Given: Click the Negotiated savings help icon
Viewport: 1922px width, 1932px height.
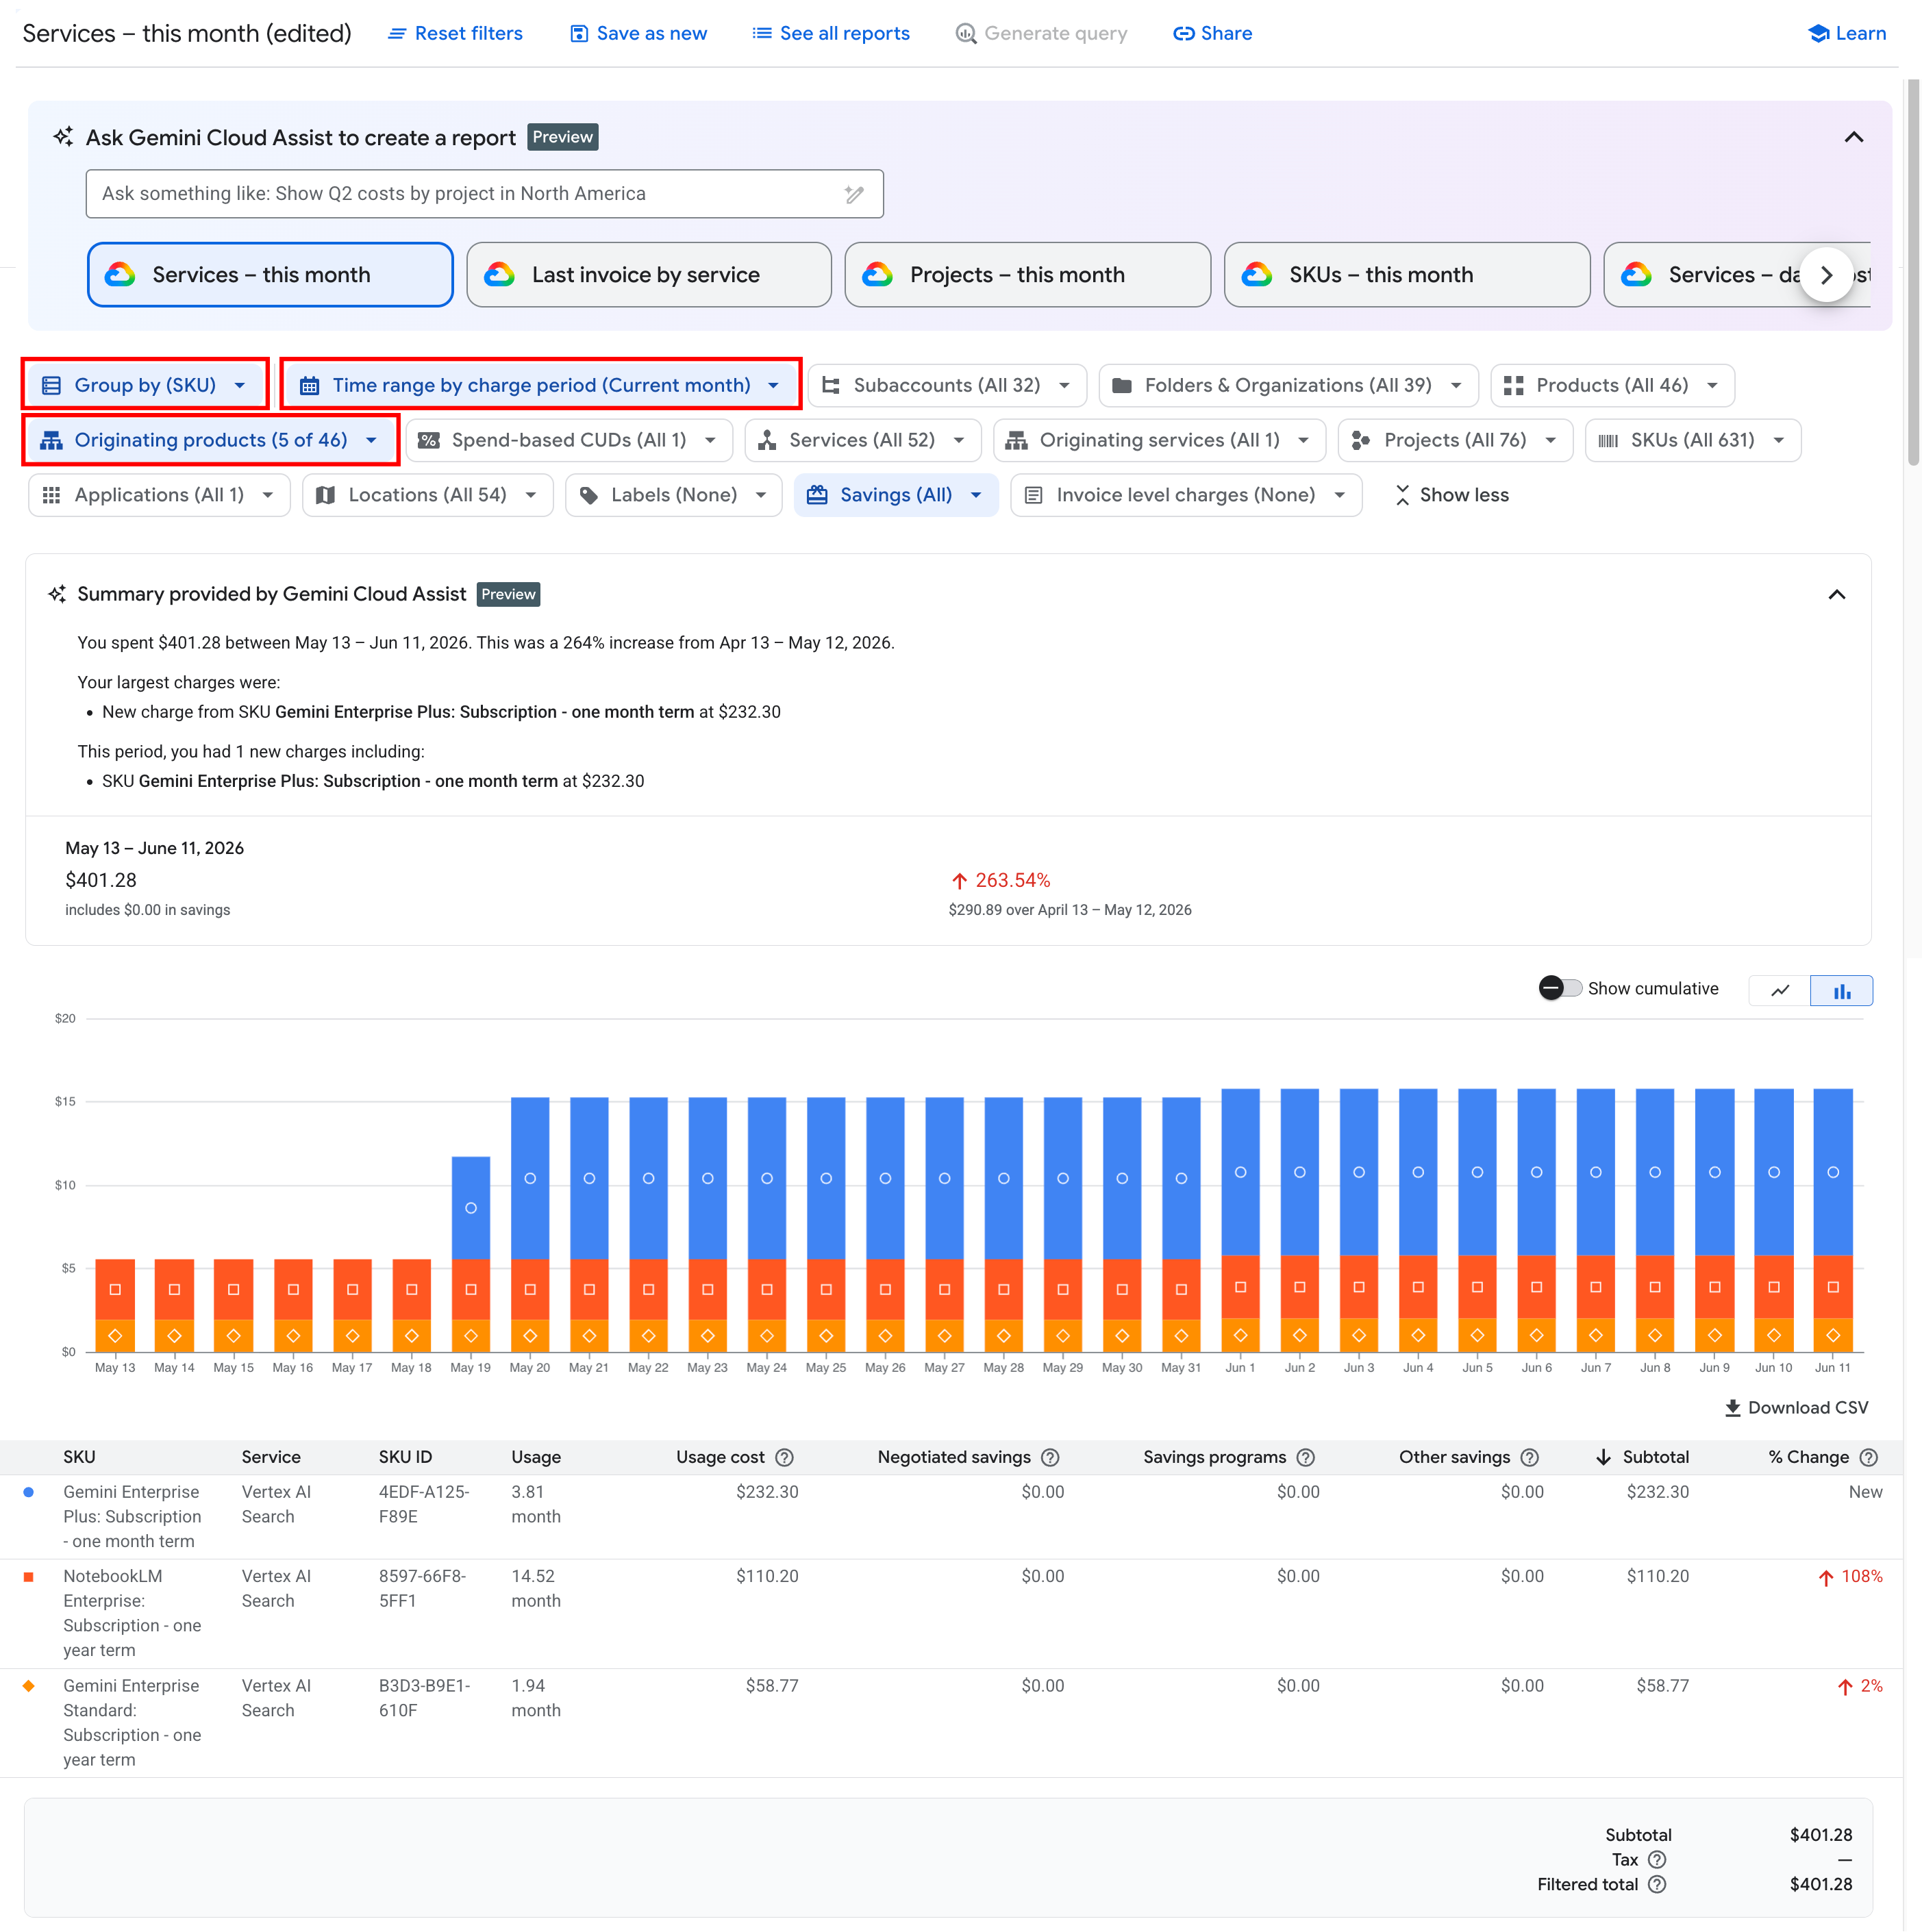Looking at the screenshot, I should [1050, 1457].
